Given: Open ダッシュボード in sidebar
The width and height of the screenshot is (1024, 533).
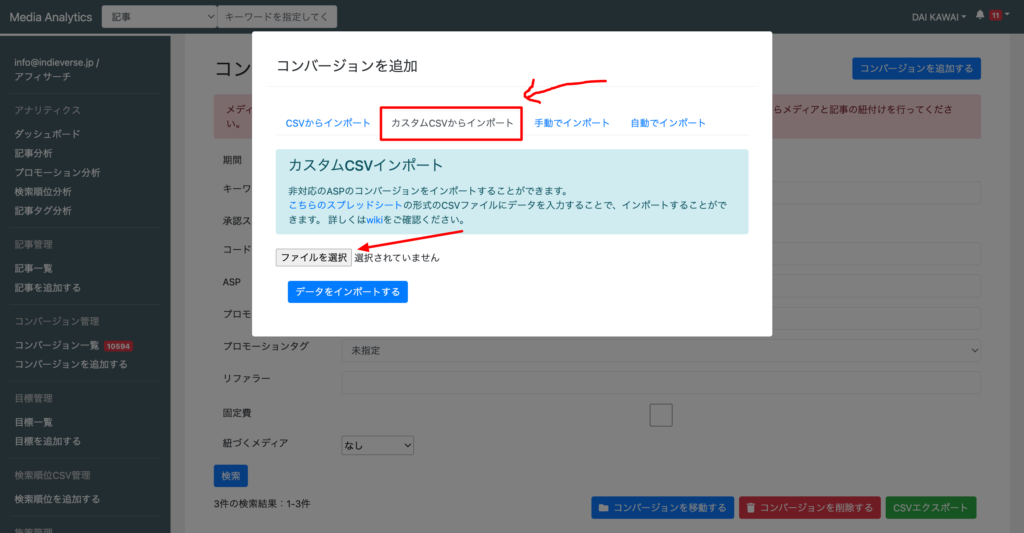Looking at the screenshot, I should click(x=47, y=134).
